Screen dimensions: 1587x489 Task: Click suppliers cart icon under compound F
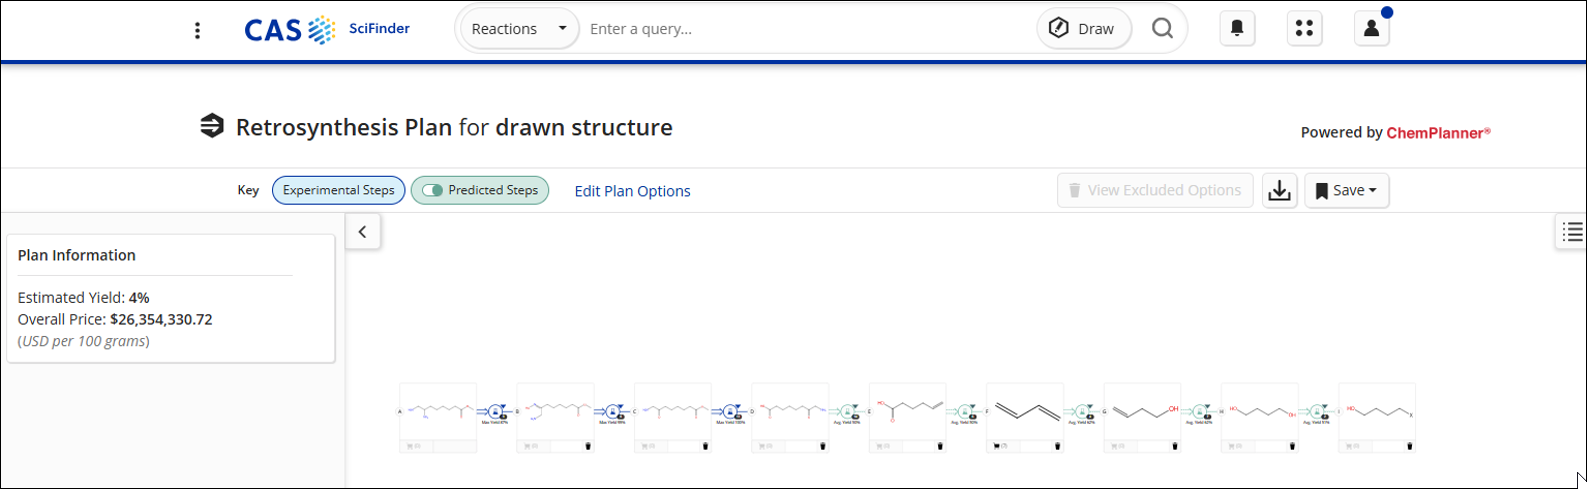click(x=996, y=446)
